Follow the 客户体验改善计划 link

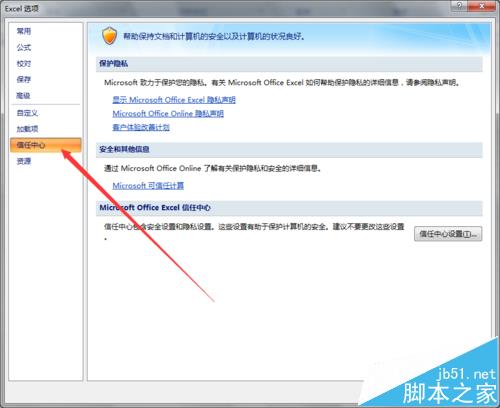(141, 127)
